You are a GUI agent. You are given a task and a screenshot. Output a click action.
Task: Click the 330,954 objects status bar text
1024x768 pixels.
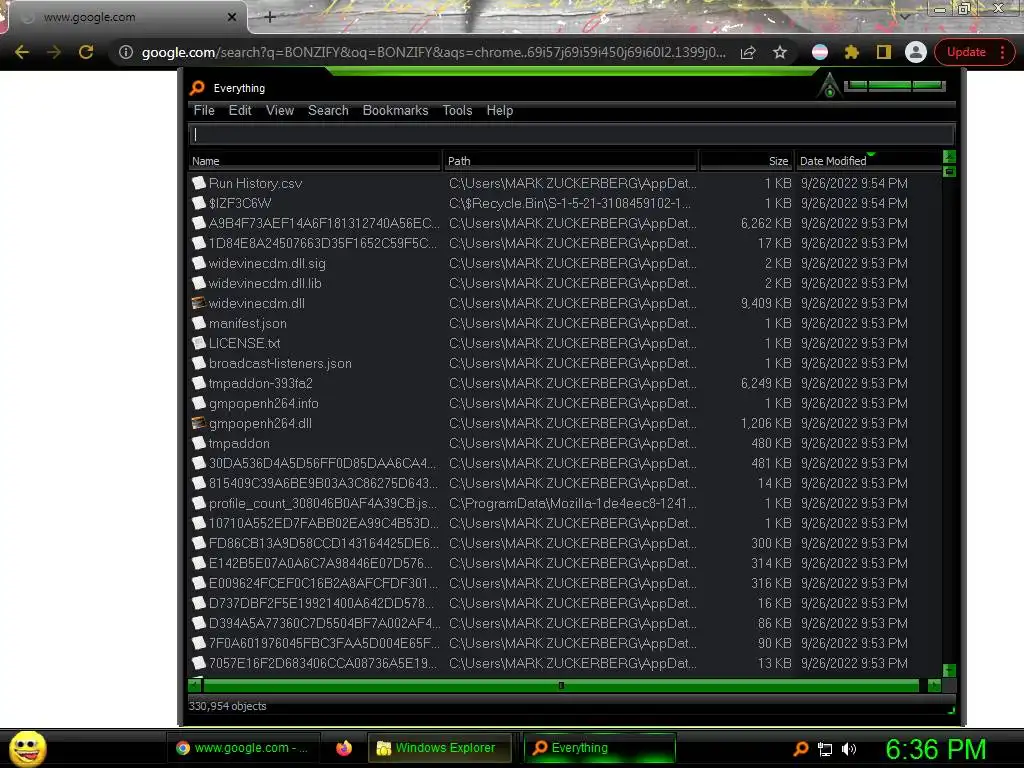[227, 706]
